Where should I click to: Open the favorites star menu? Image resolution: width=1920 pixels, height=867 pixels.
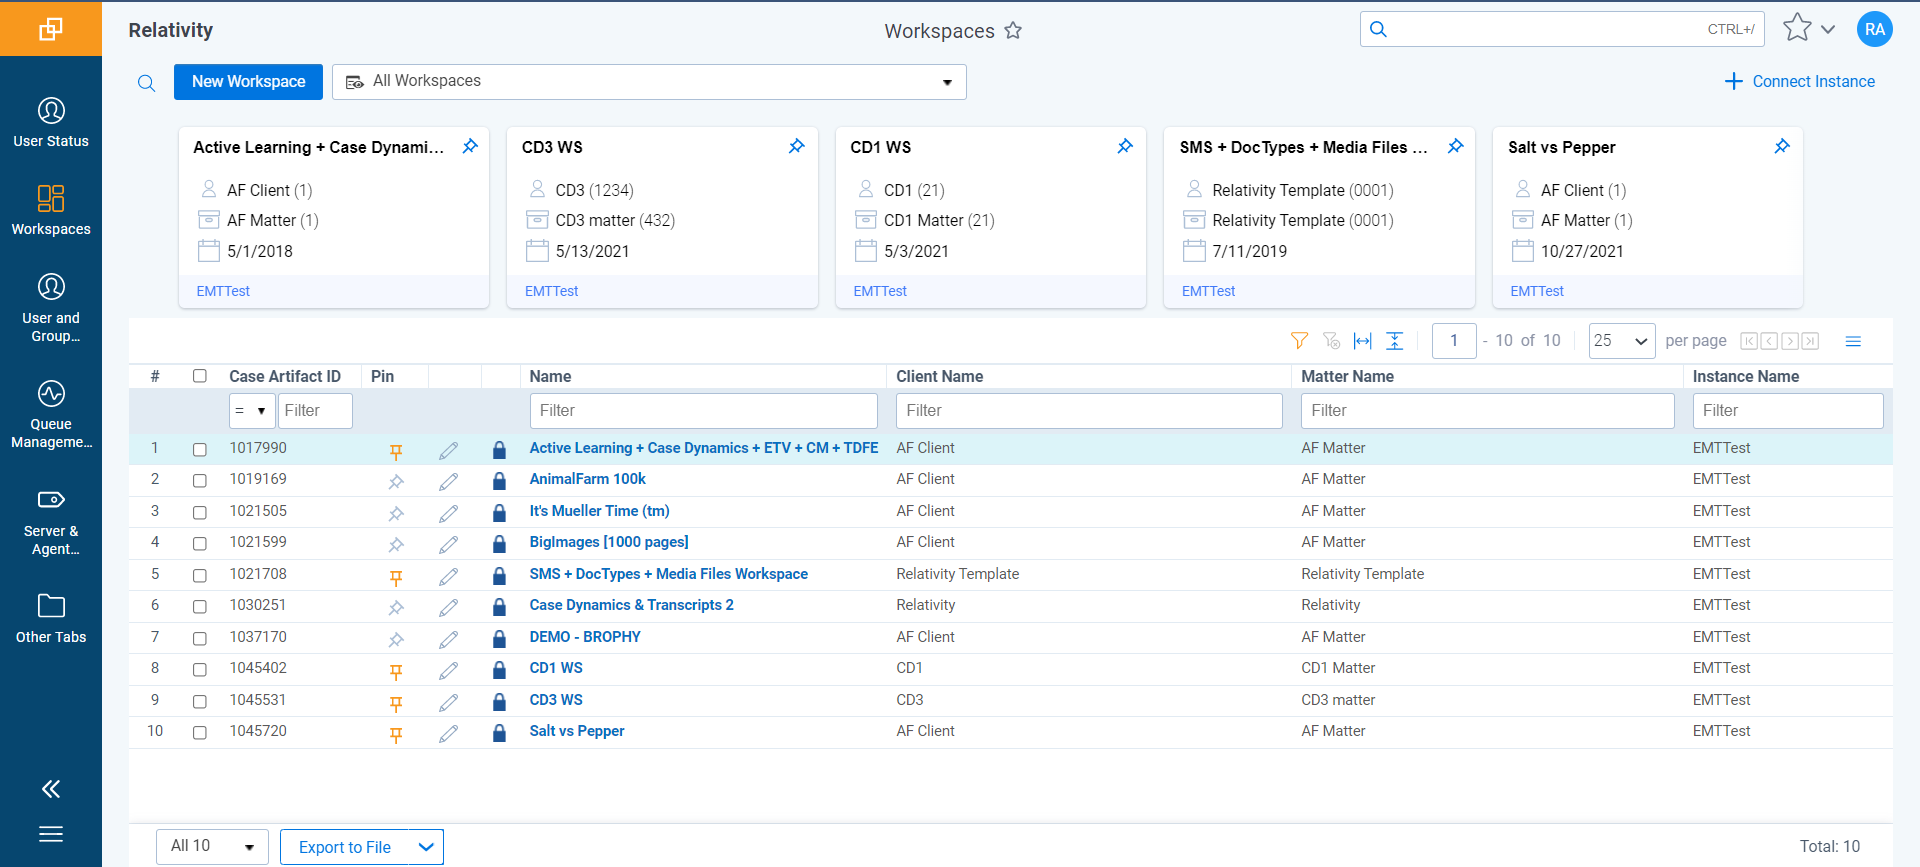click(x=1797, y=28)
